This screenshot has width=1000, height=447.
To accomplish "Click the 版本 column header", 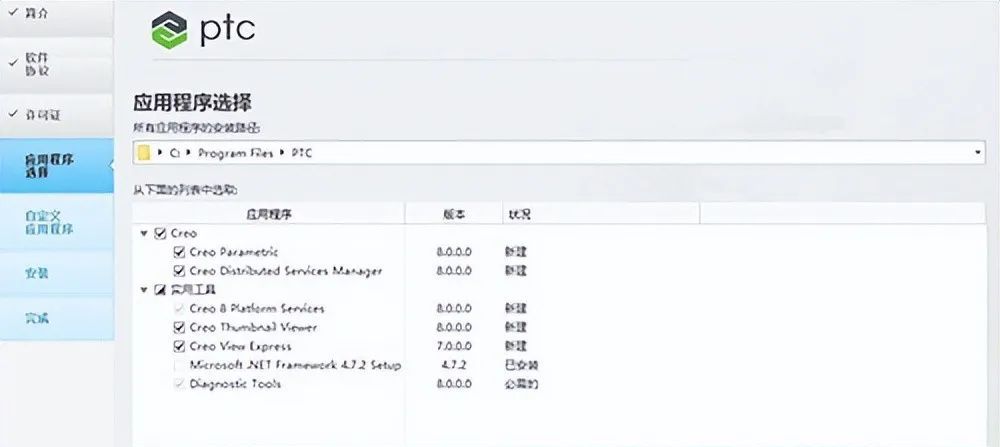I will [x=453, y=214].
